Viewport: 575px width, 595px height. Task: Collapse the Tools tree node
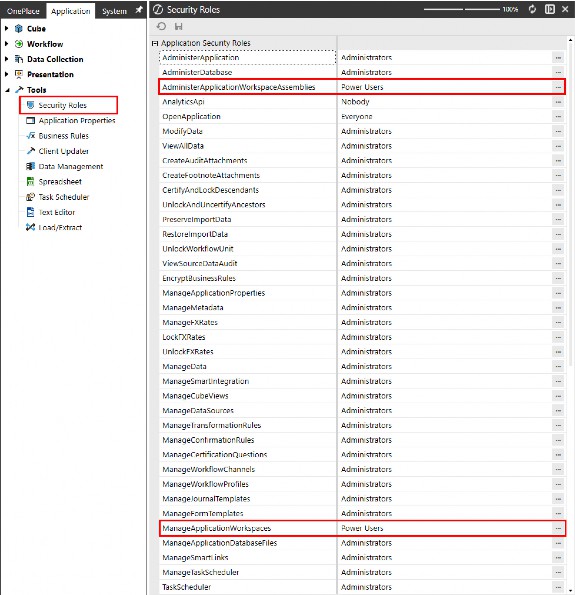7,90
